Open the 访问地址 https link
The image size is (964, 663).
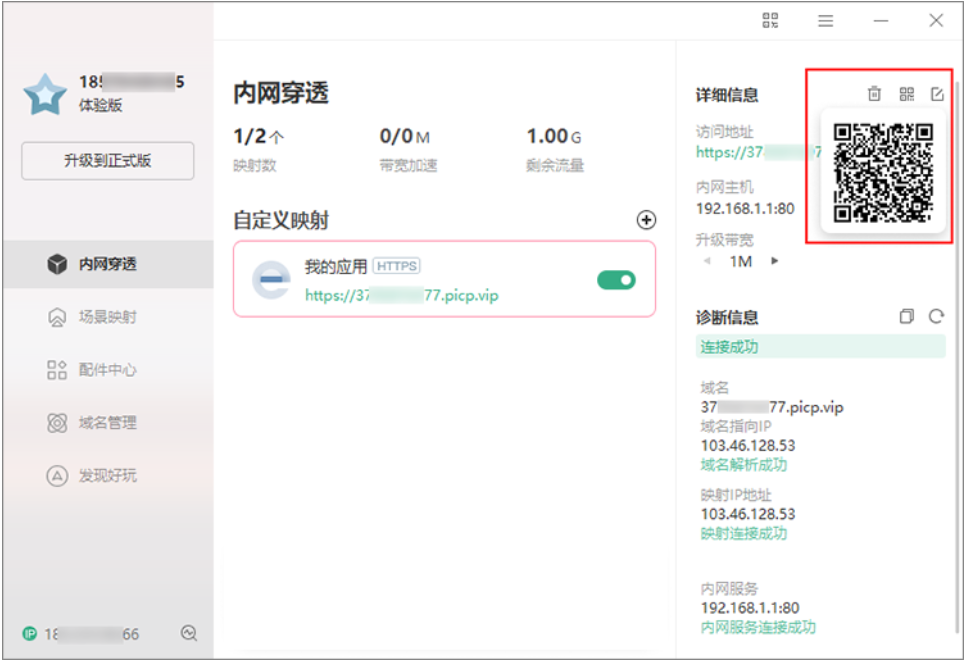[x=758, y=152]
